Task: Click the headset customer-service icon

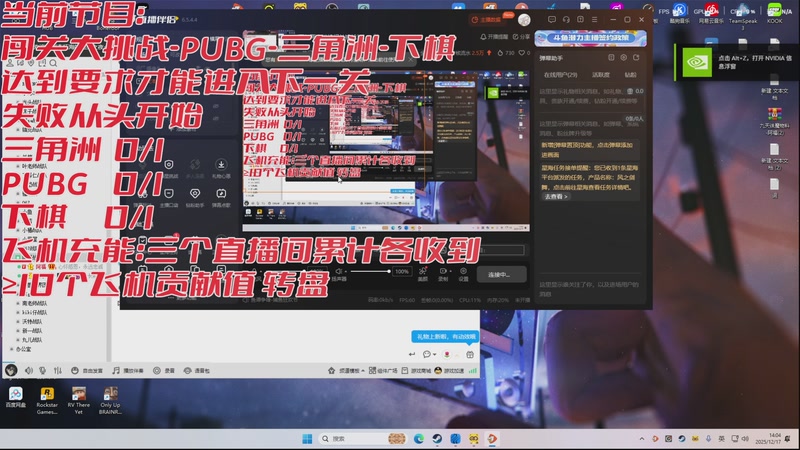Action: pos(566,19)
